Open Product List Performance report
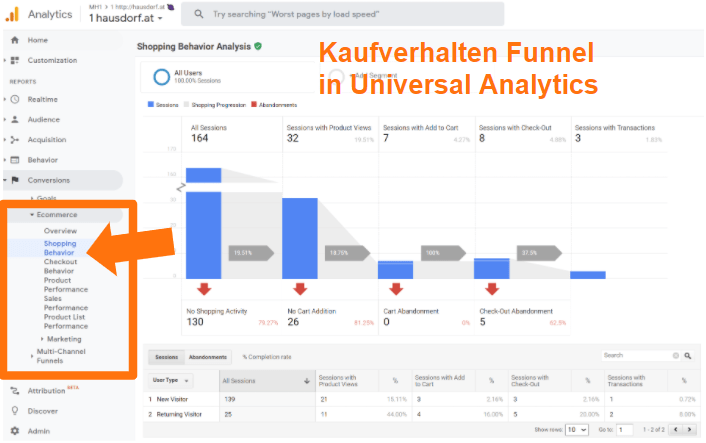This screenshot has height=443, width=706. click(66, 321)
